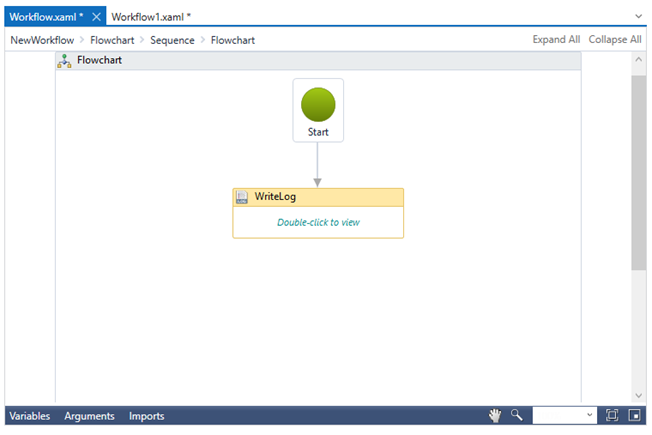The image size is (652, 435).
Task: Close the Workflow.xaml tab
Action: (x=96, y=17)
